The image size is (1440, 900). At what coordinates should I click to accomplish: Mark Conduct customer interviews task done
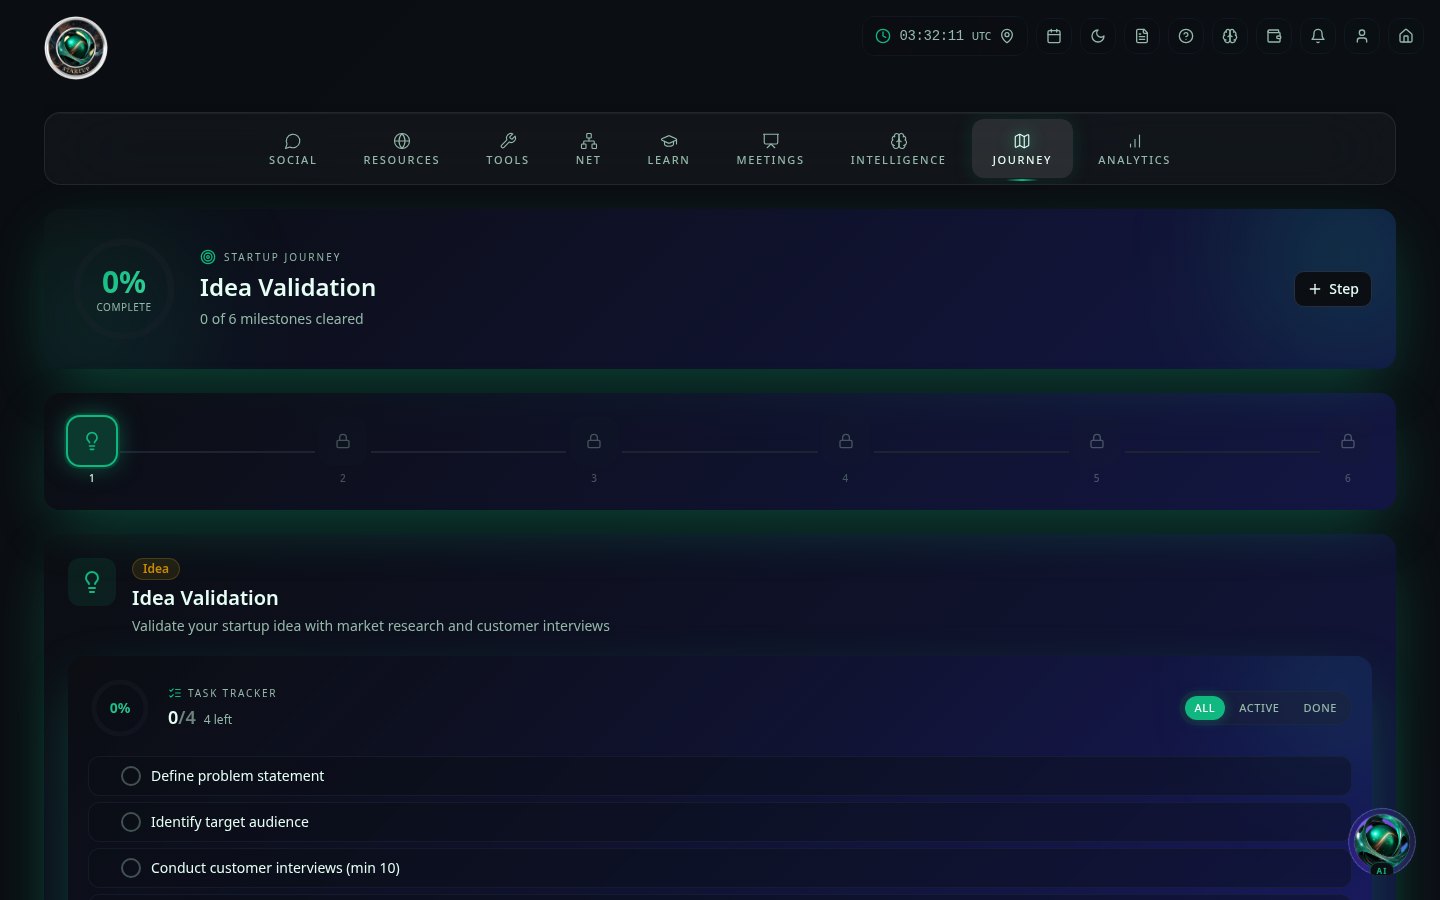[x=131, y=868]
